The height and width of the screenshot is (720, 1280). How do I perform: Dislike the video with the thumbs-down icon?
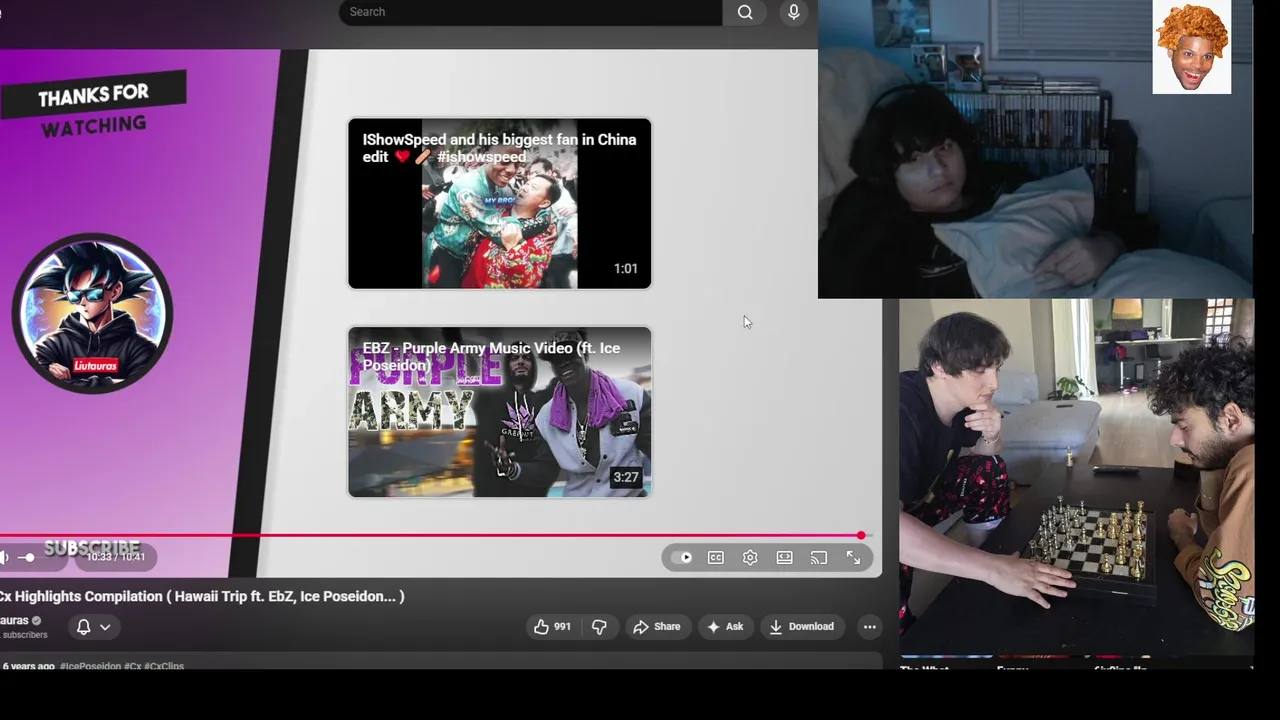(599, 627)
